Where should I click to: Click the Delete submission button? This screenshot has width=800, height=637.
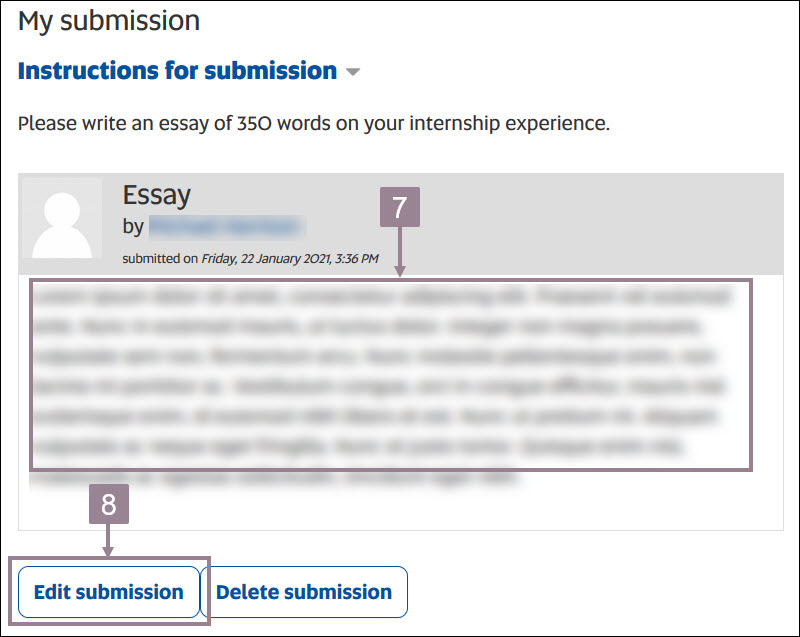[x=305, y=591]
